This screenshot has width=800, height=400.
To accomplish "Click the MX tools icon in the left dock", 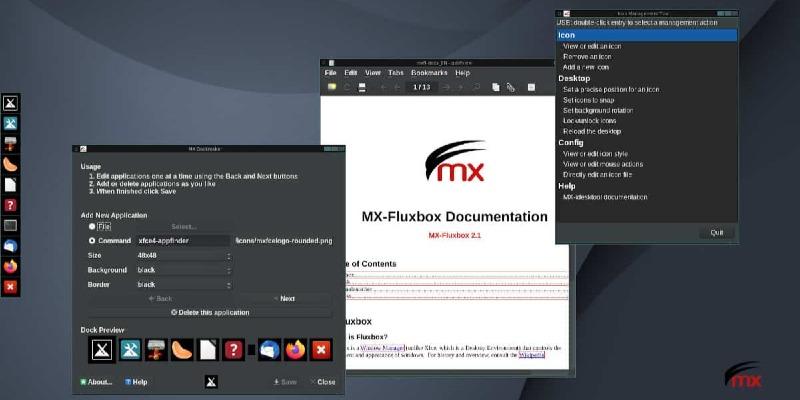I will tap(10, 123).
